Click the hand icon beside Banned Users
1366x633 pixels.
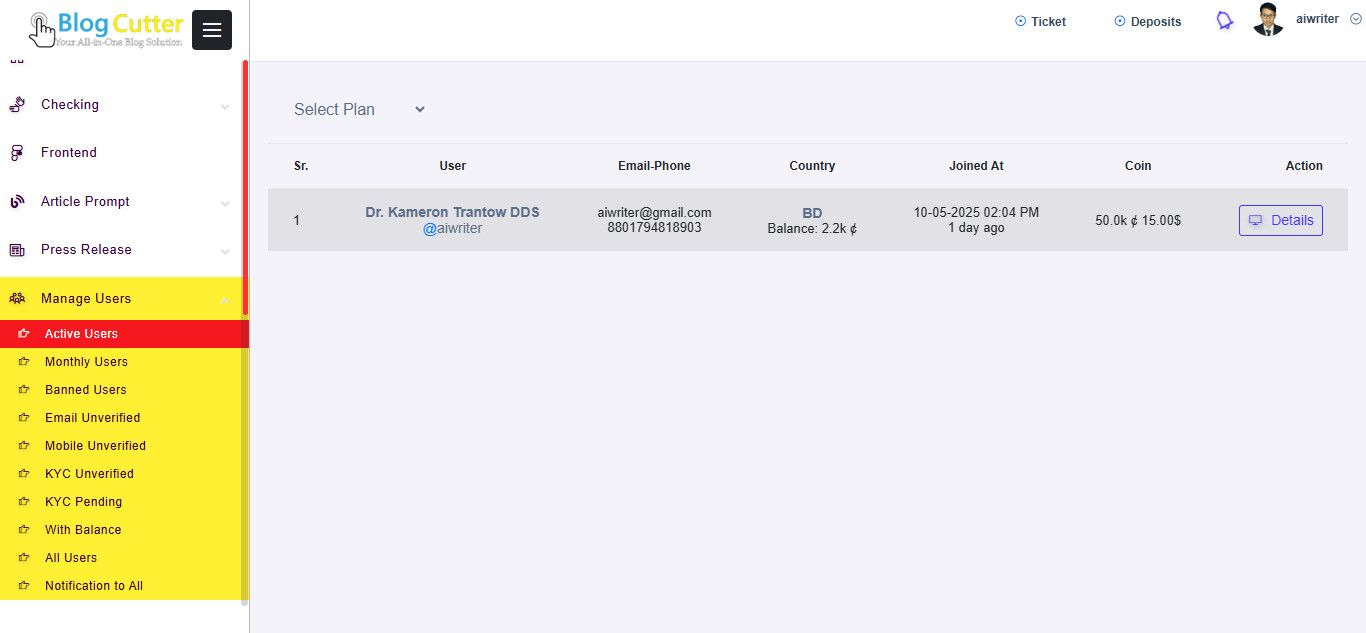pyautogui.click(x=24, y=390)
